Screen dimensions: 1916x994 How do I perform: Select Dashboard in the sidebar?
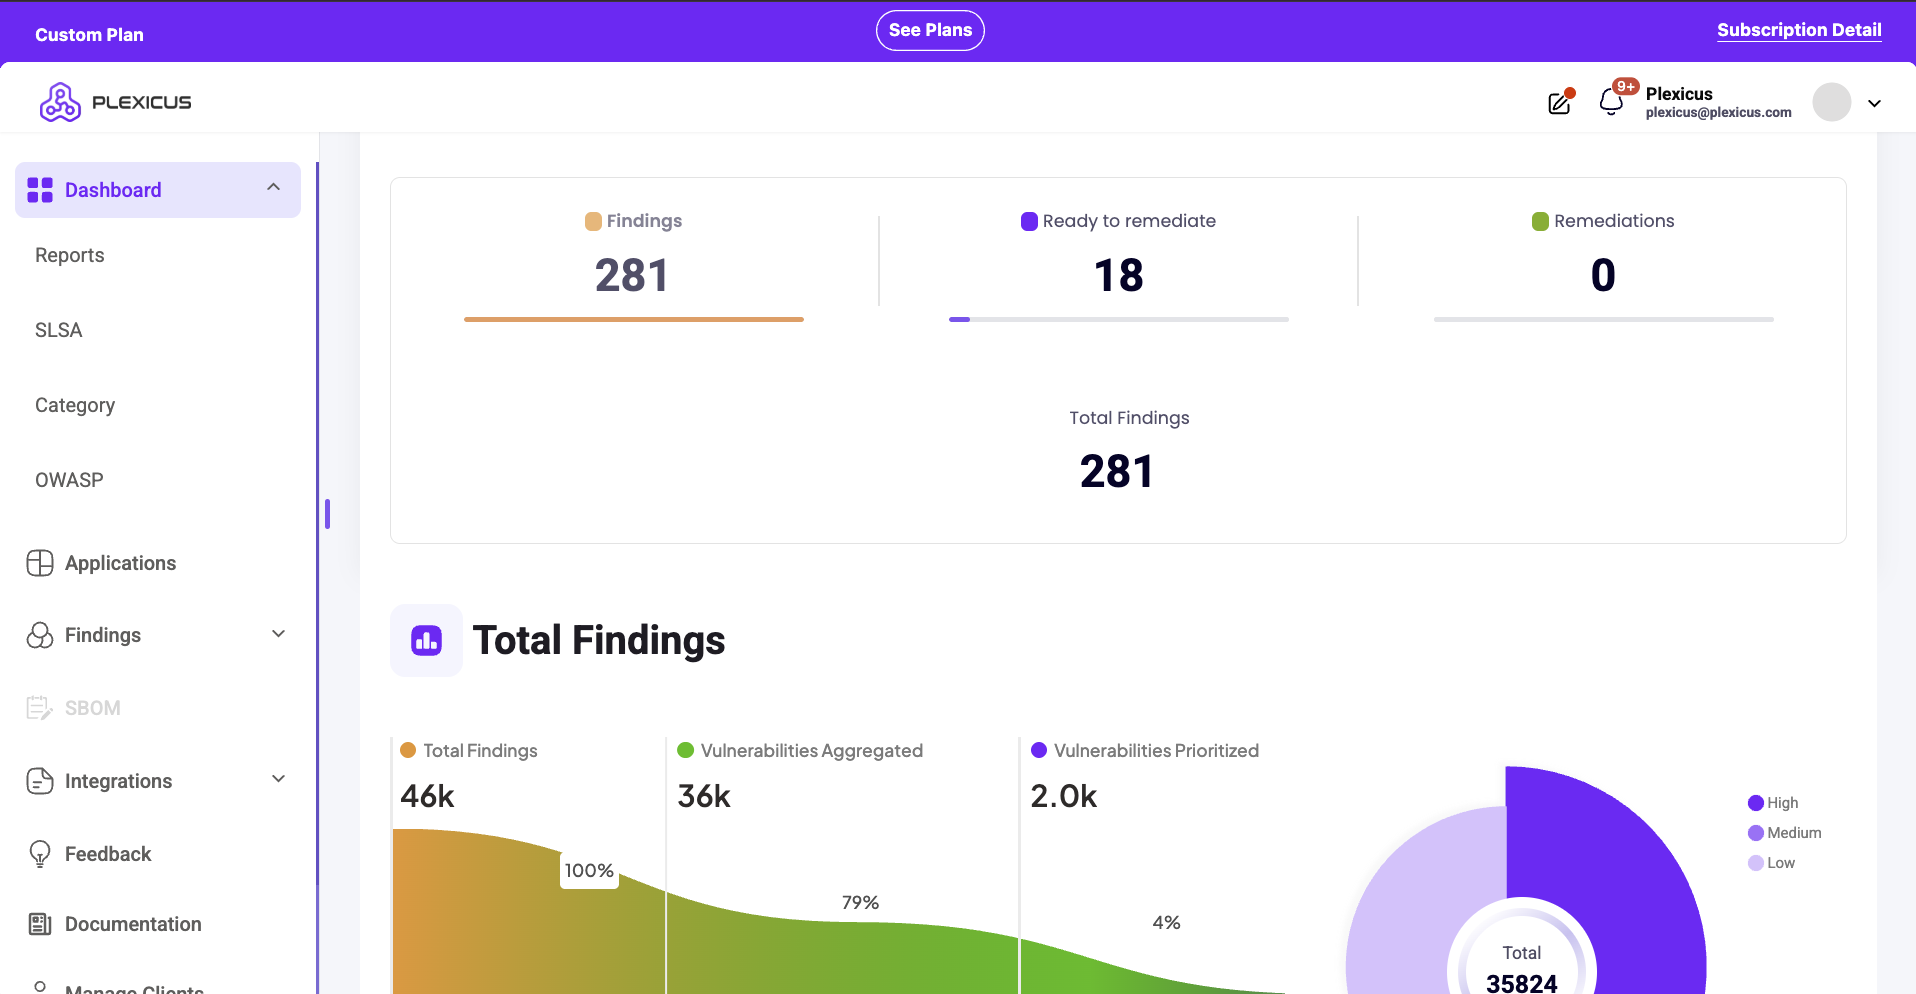point(158,190)
